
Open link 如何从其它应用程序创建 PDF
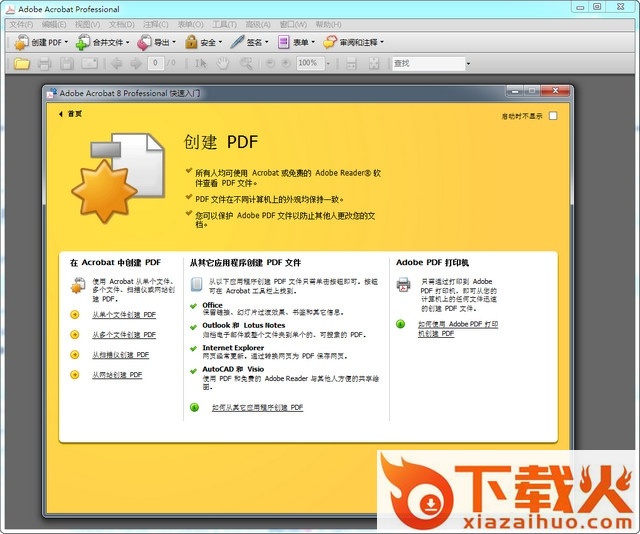click(257, 407)
